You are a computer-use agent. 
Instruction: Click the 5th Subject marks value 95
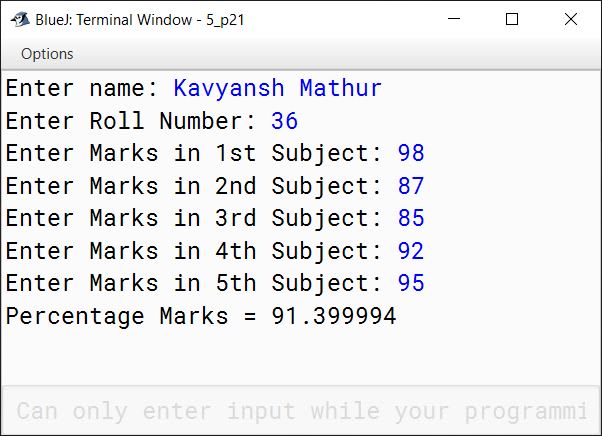411,283
